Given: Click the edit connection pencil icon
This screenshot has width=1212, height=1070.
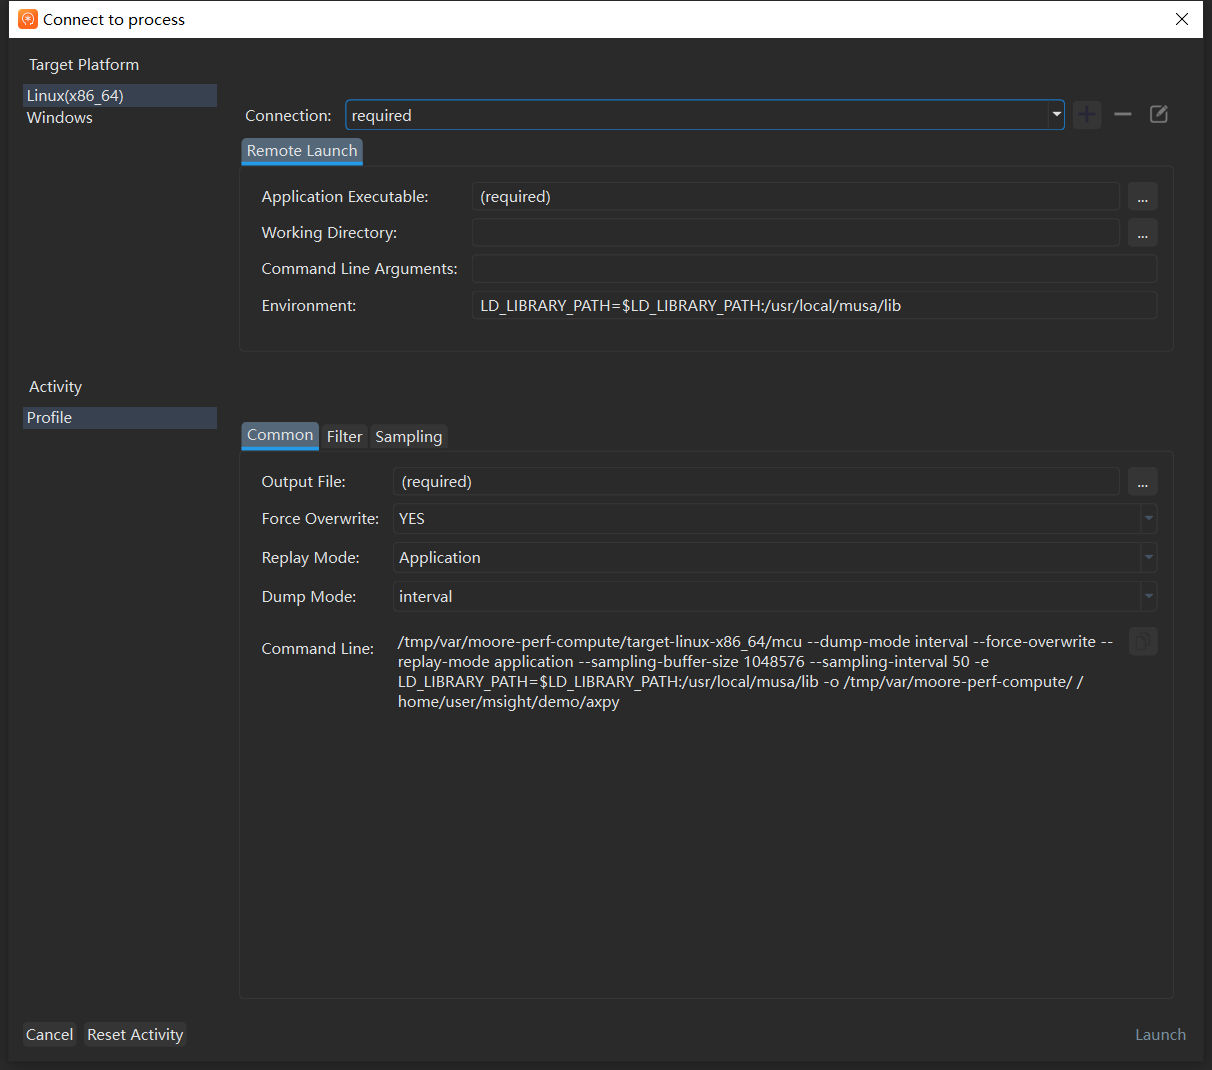Looking at the screenshot, I should (1159, 115).
